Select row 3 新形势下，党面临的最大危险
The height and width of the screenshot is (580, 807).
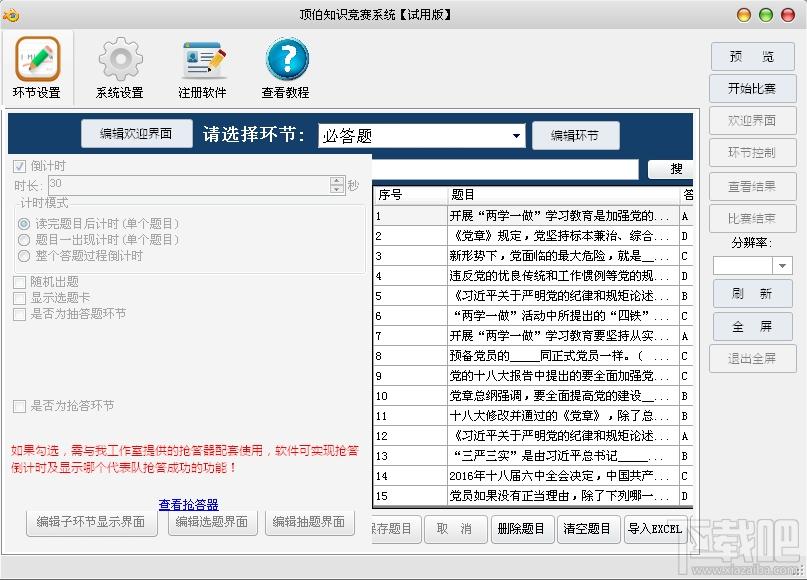(533, 256)
